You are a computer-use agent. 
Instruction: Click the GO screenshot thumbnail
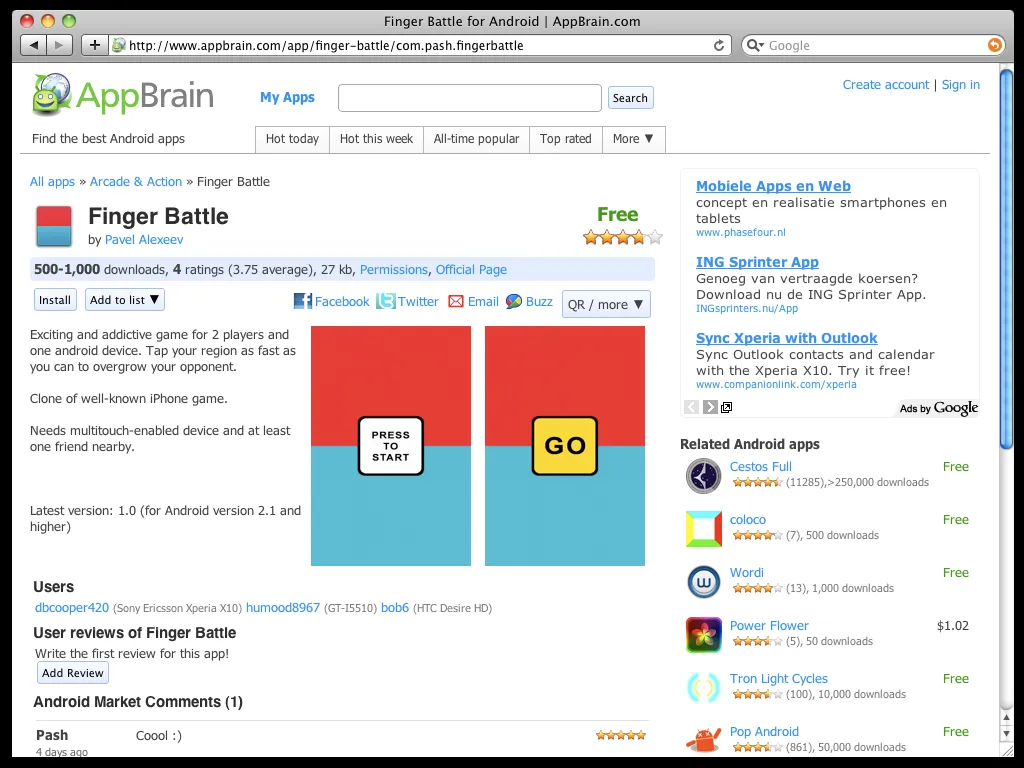point(565,446)
